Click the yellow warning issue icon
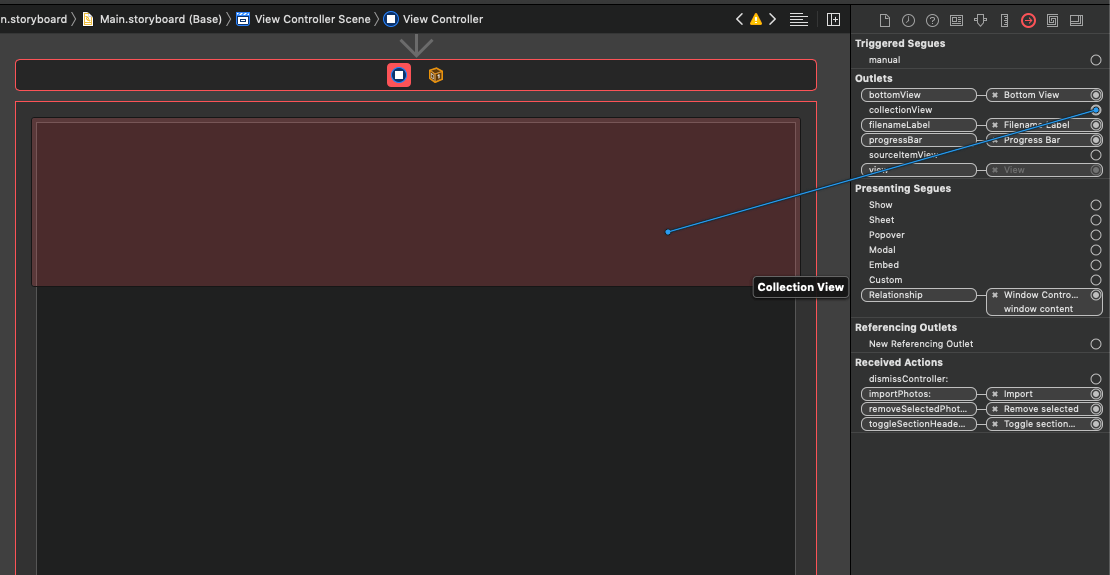 pos(756,19)
